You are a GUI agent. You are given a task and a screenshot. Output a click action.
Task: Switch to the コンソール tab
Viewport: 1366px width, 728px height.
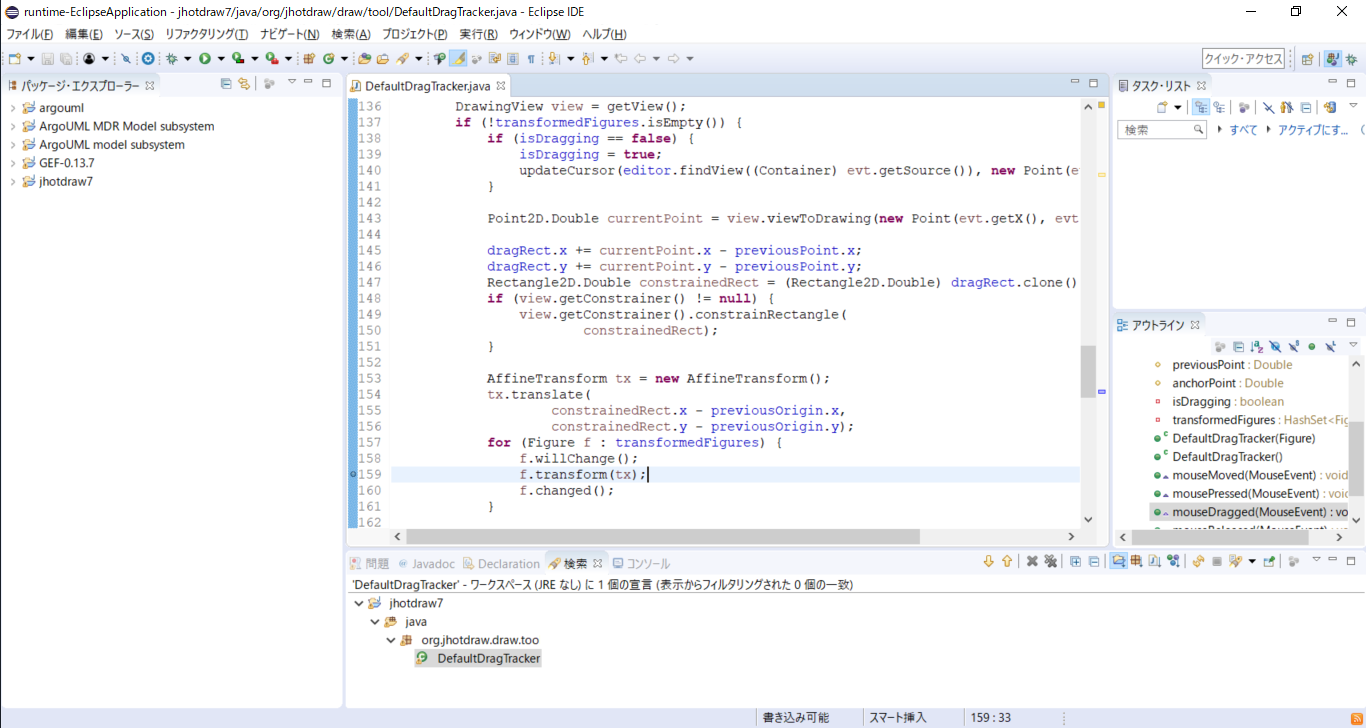641,563
